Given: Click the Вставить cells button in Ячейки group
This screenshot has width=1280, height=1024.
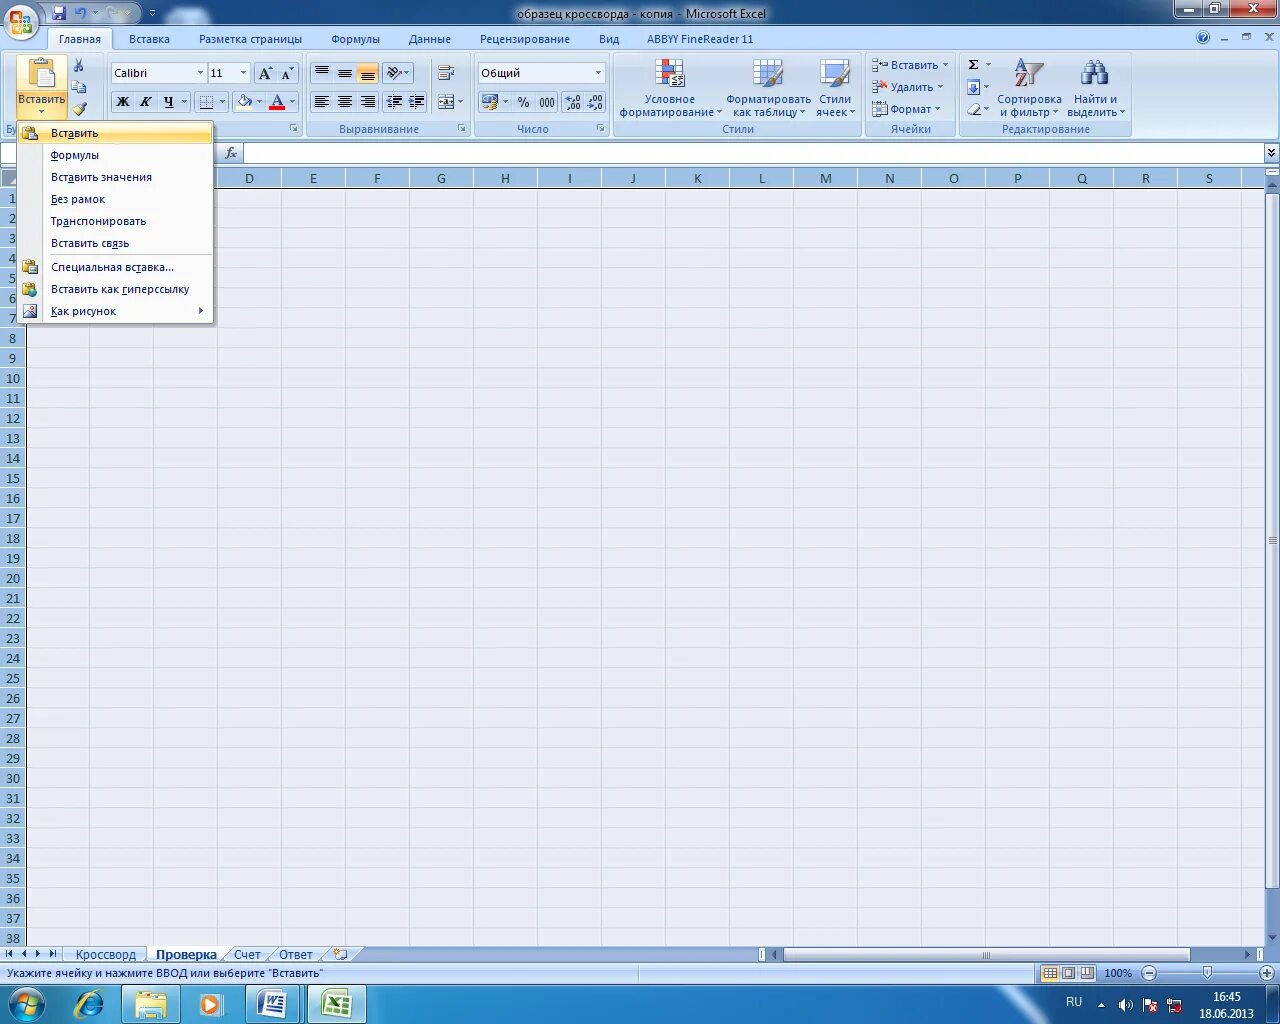Looking at the screenshot, I should (x=910, y=65).
